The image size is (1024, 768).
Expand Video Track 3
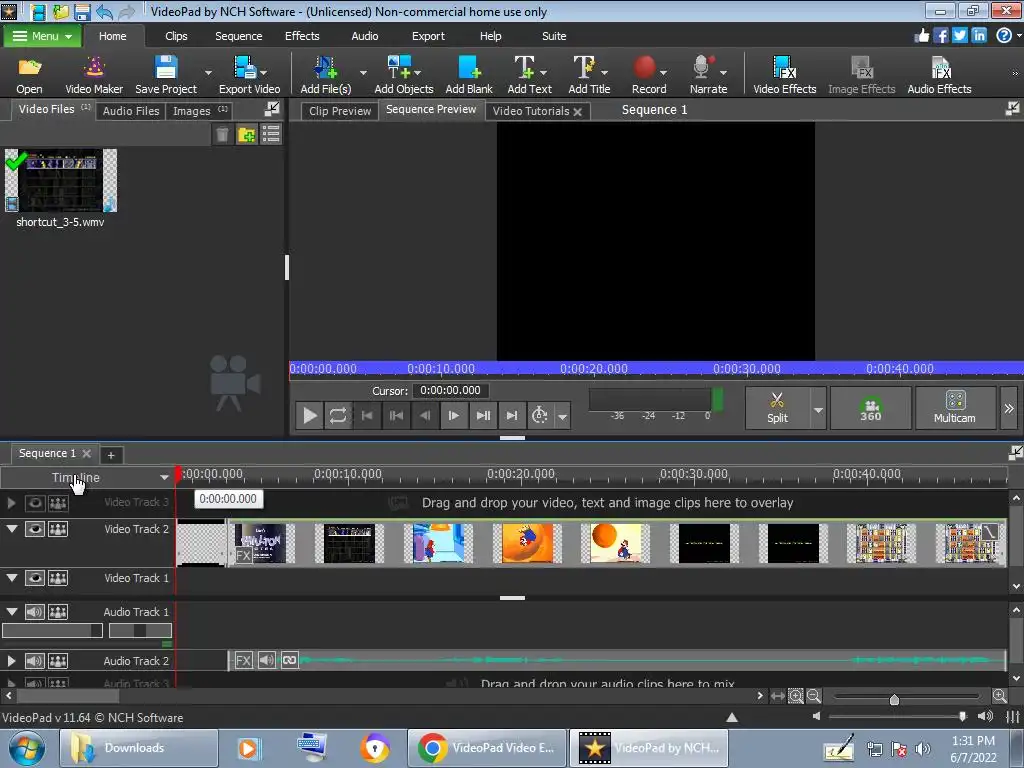click(11, 503)
